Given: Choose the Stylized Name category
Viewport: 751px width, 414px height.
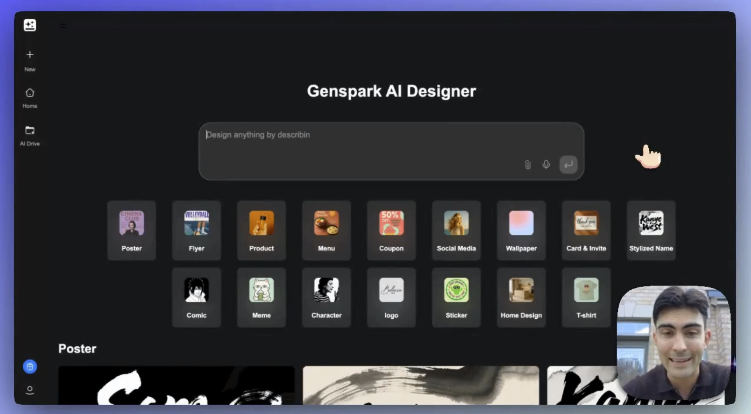Looking at the screenshot, I should click(651, 230).
